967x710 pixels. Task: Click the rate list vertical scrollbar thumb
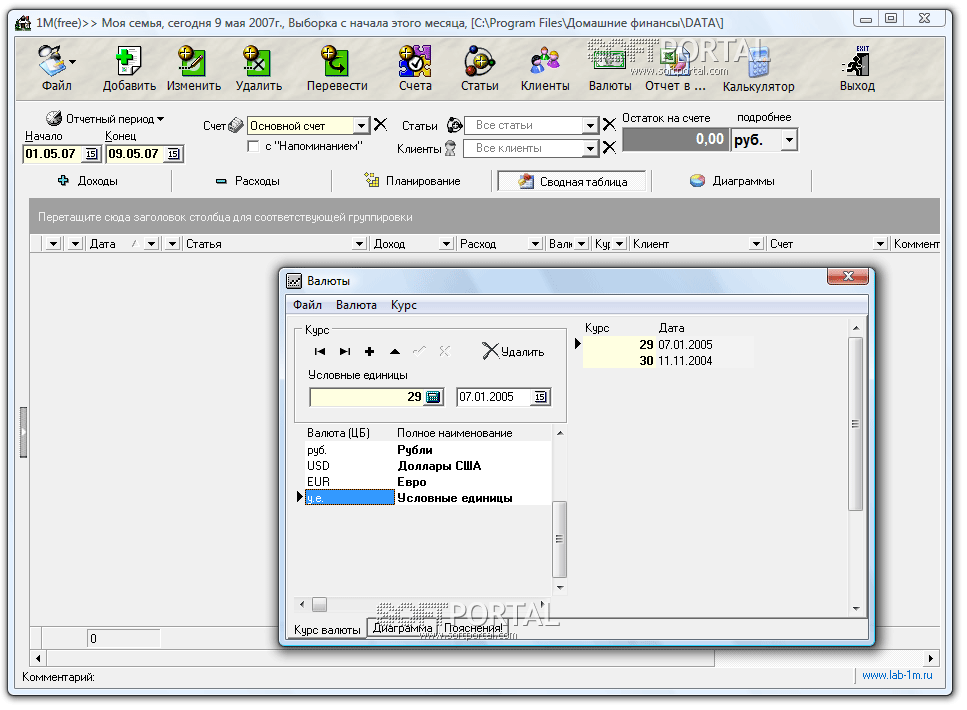[x=855, y=423]
